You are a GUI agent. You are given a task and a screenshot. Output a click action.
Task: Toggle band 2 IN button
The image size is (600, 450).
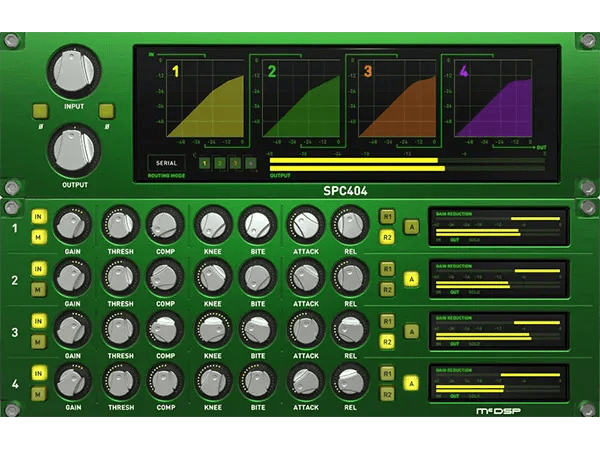[x=39, y=269]
